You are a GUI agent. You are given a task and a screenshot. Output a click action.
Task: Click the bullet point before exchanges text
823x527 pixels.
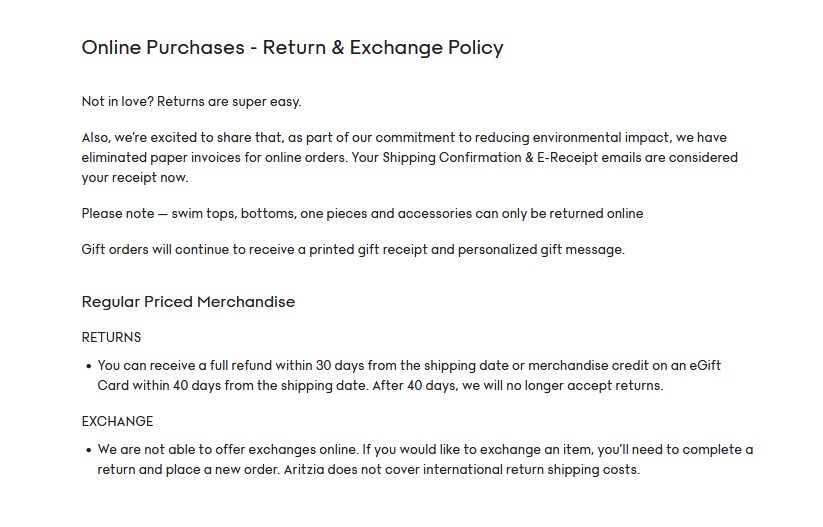point(88,450)
